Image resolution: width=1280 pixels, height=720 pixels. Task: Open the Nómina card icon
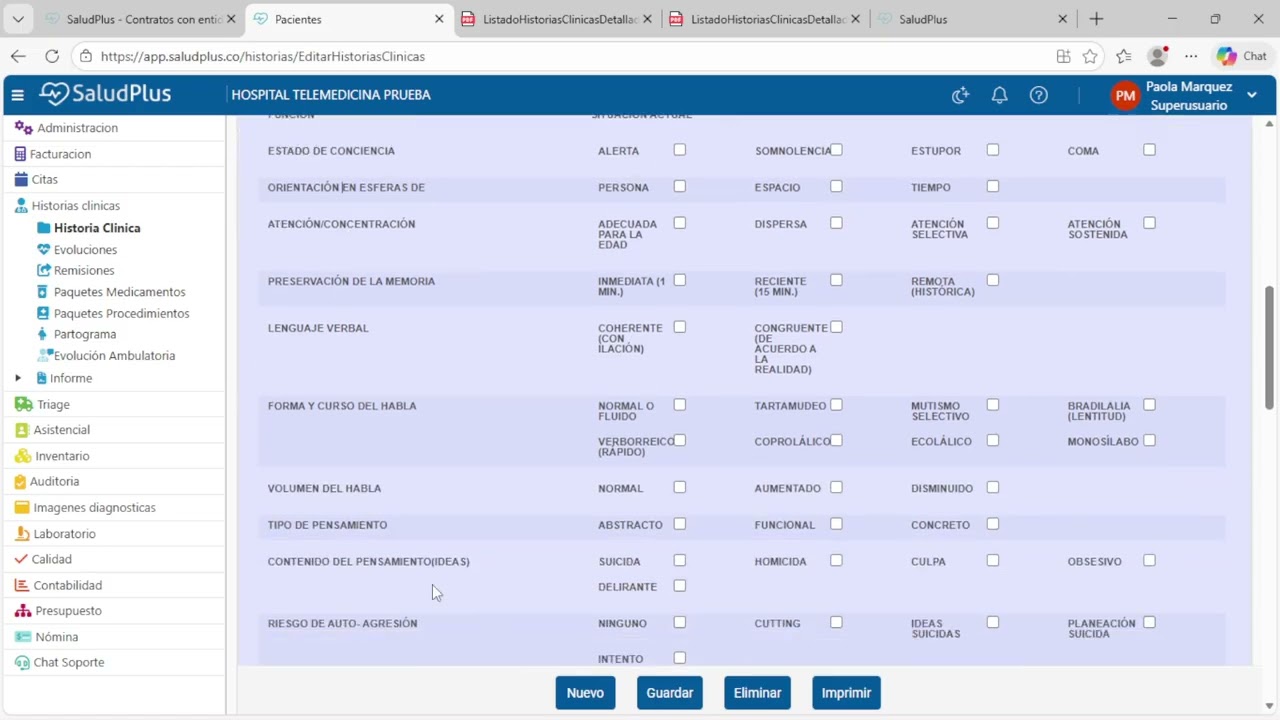pos(24,637)
